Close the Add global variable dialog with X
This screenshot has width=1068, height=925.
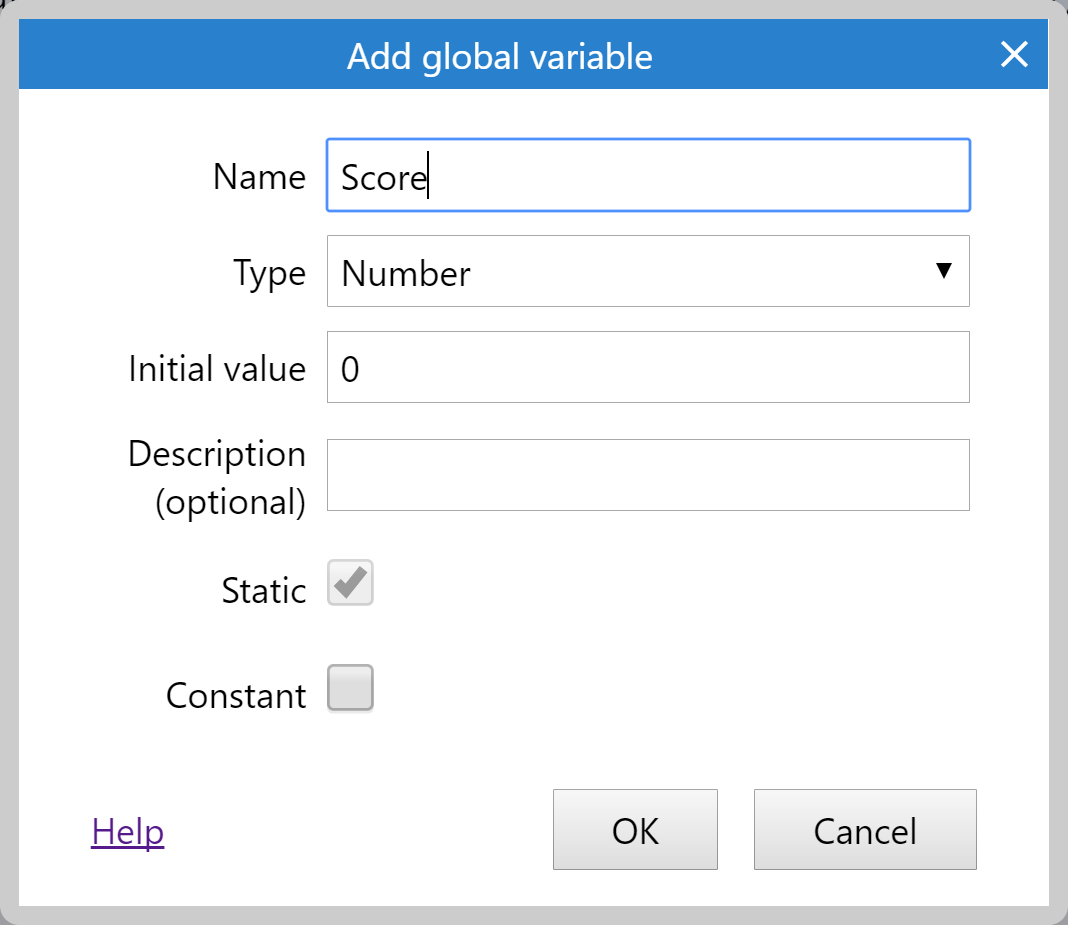tap(1014, 55)
